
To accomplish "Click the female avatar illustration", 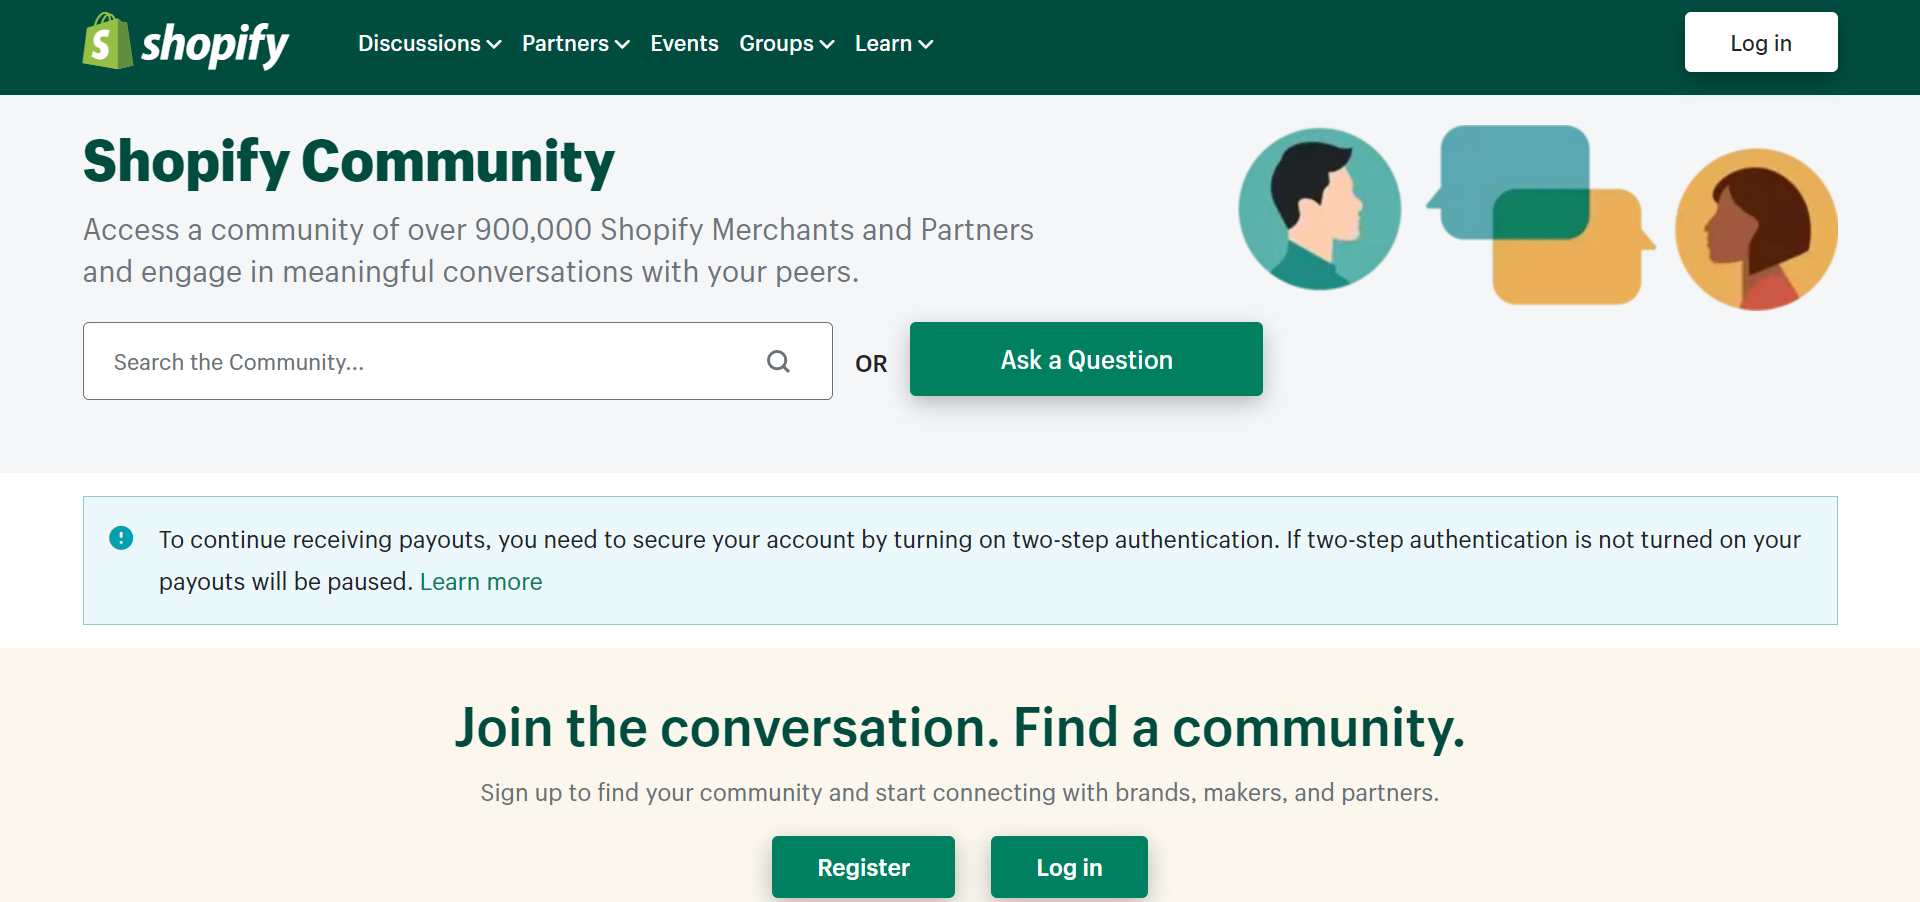I will click(x=1756, y=229).
